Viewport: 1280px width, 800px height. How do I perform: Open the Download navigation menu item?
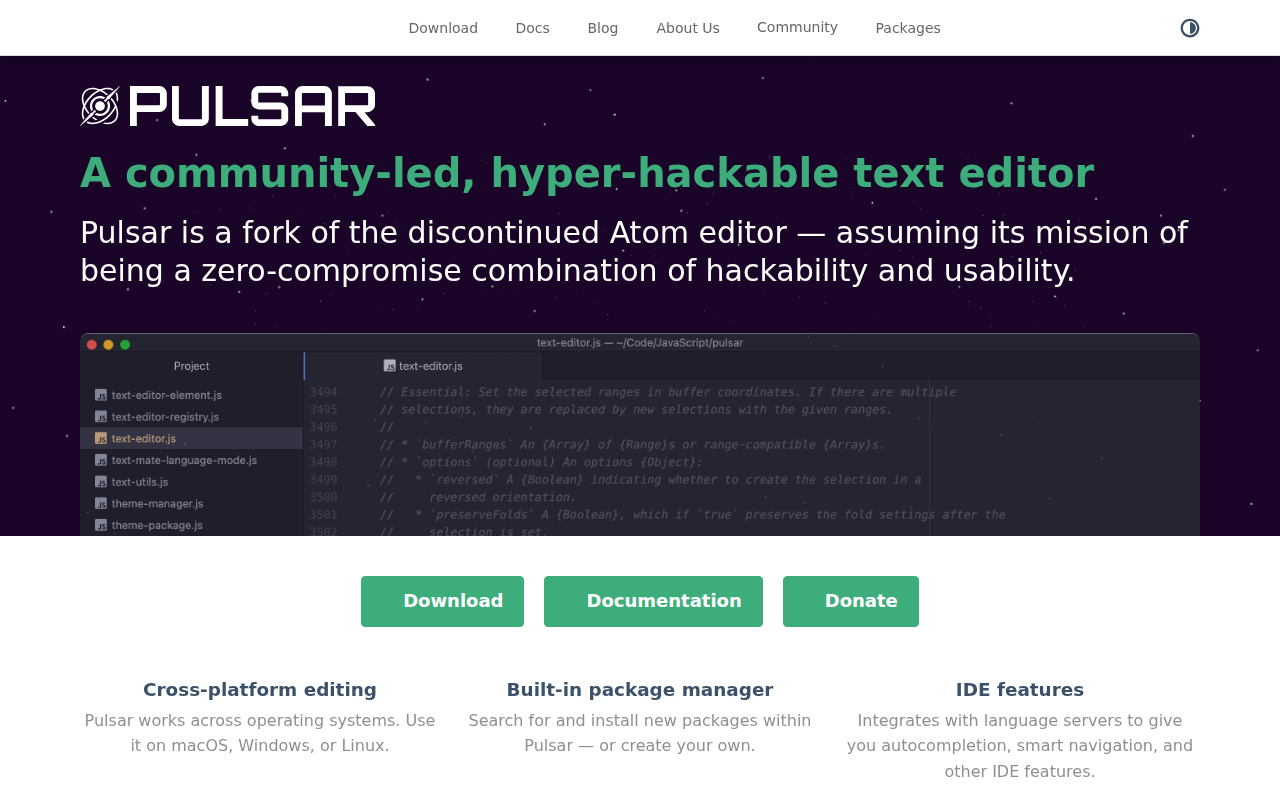point(443,28)
